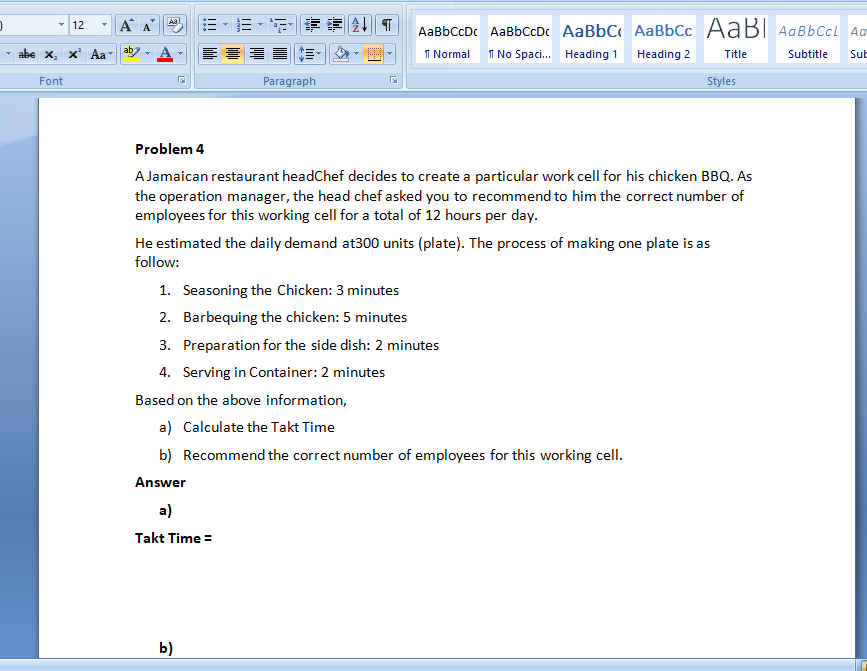Click the 'Seasoning the Chicken: 3 minutes' item

pos(291,290)
